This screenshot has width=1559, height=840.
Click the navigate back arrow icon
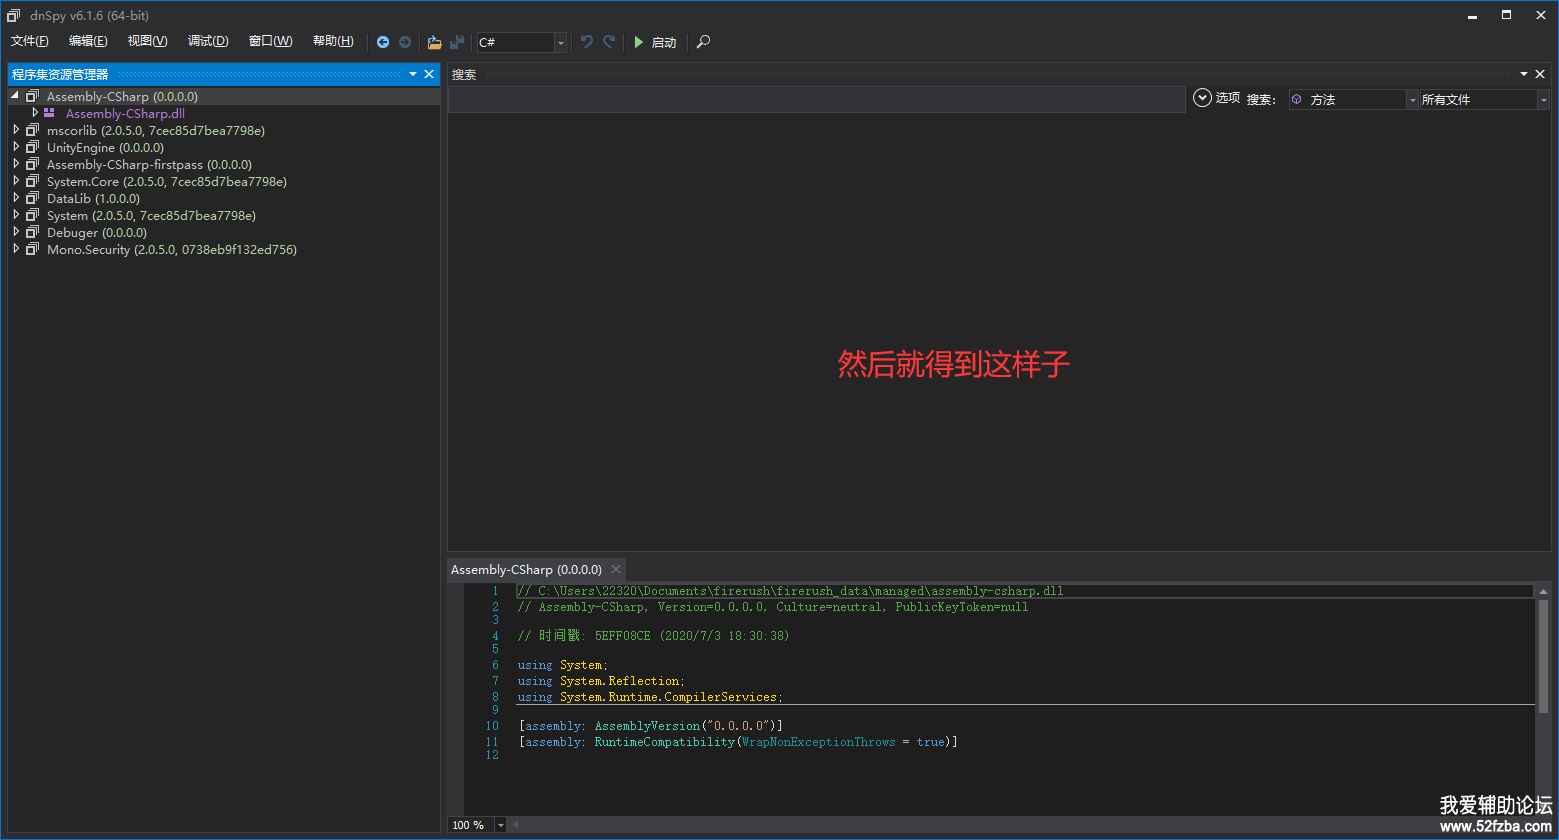pos(383,42)
